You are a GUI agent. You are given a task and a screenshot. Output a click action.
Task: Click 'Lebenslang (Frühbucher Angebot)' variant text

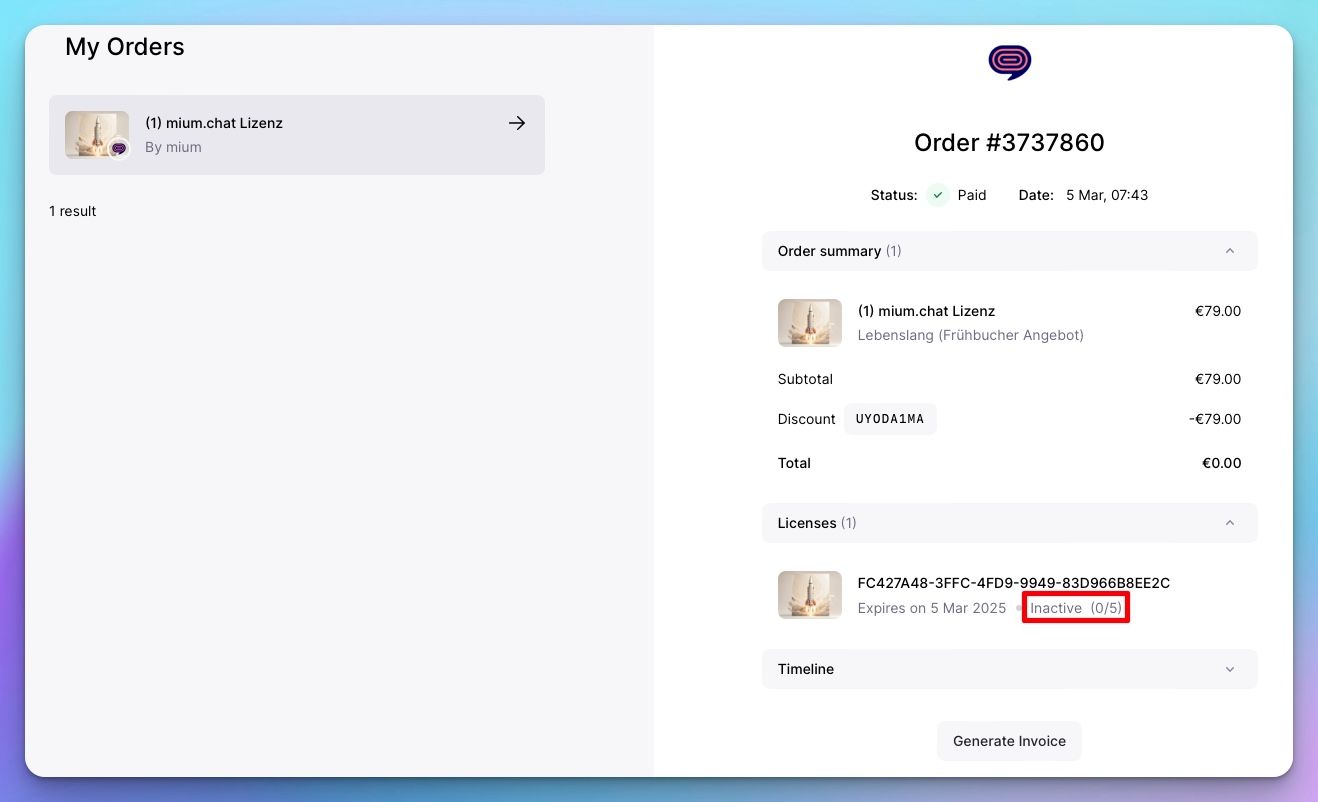971,335
